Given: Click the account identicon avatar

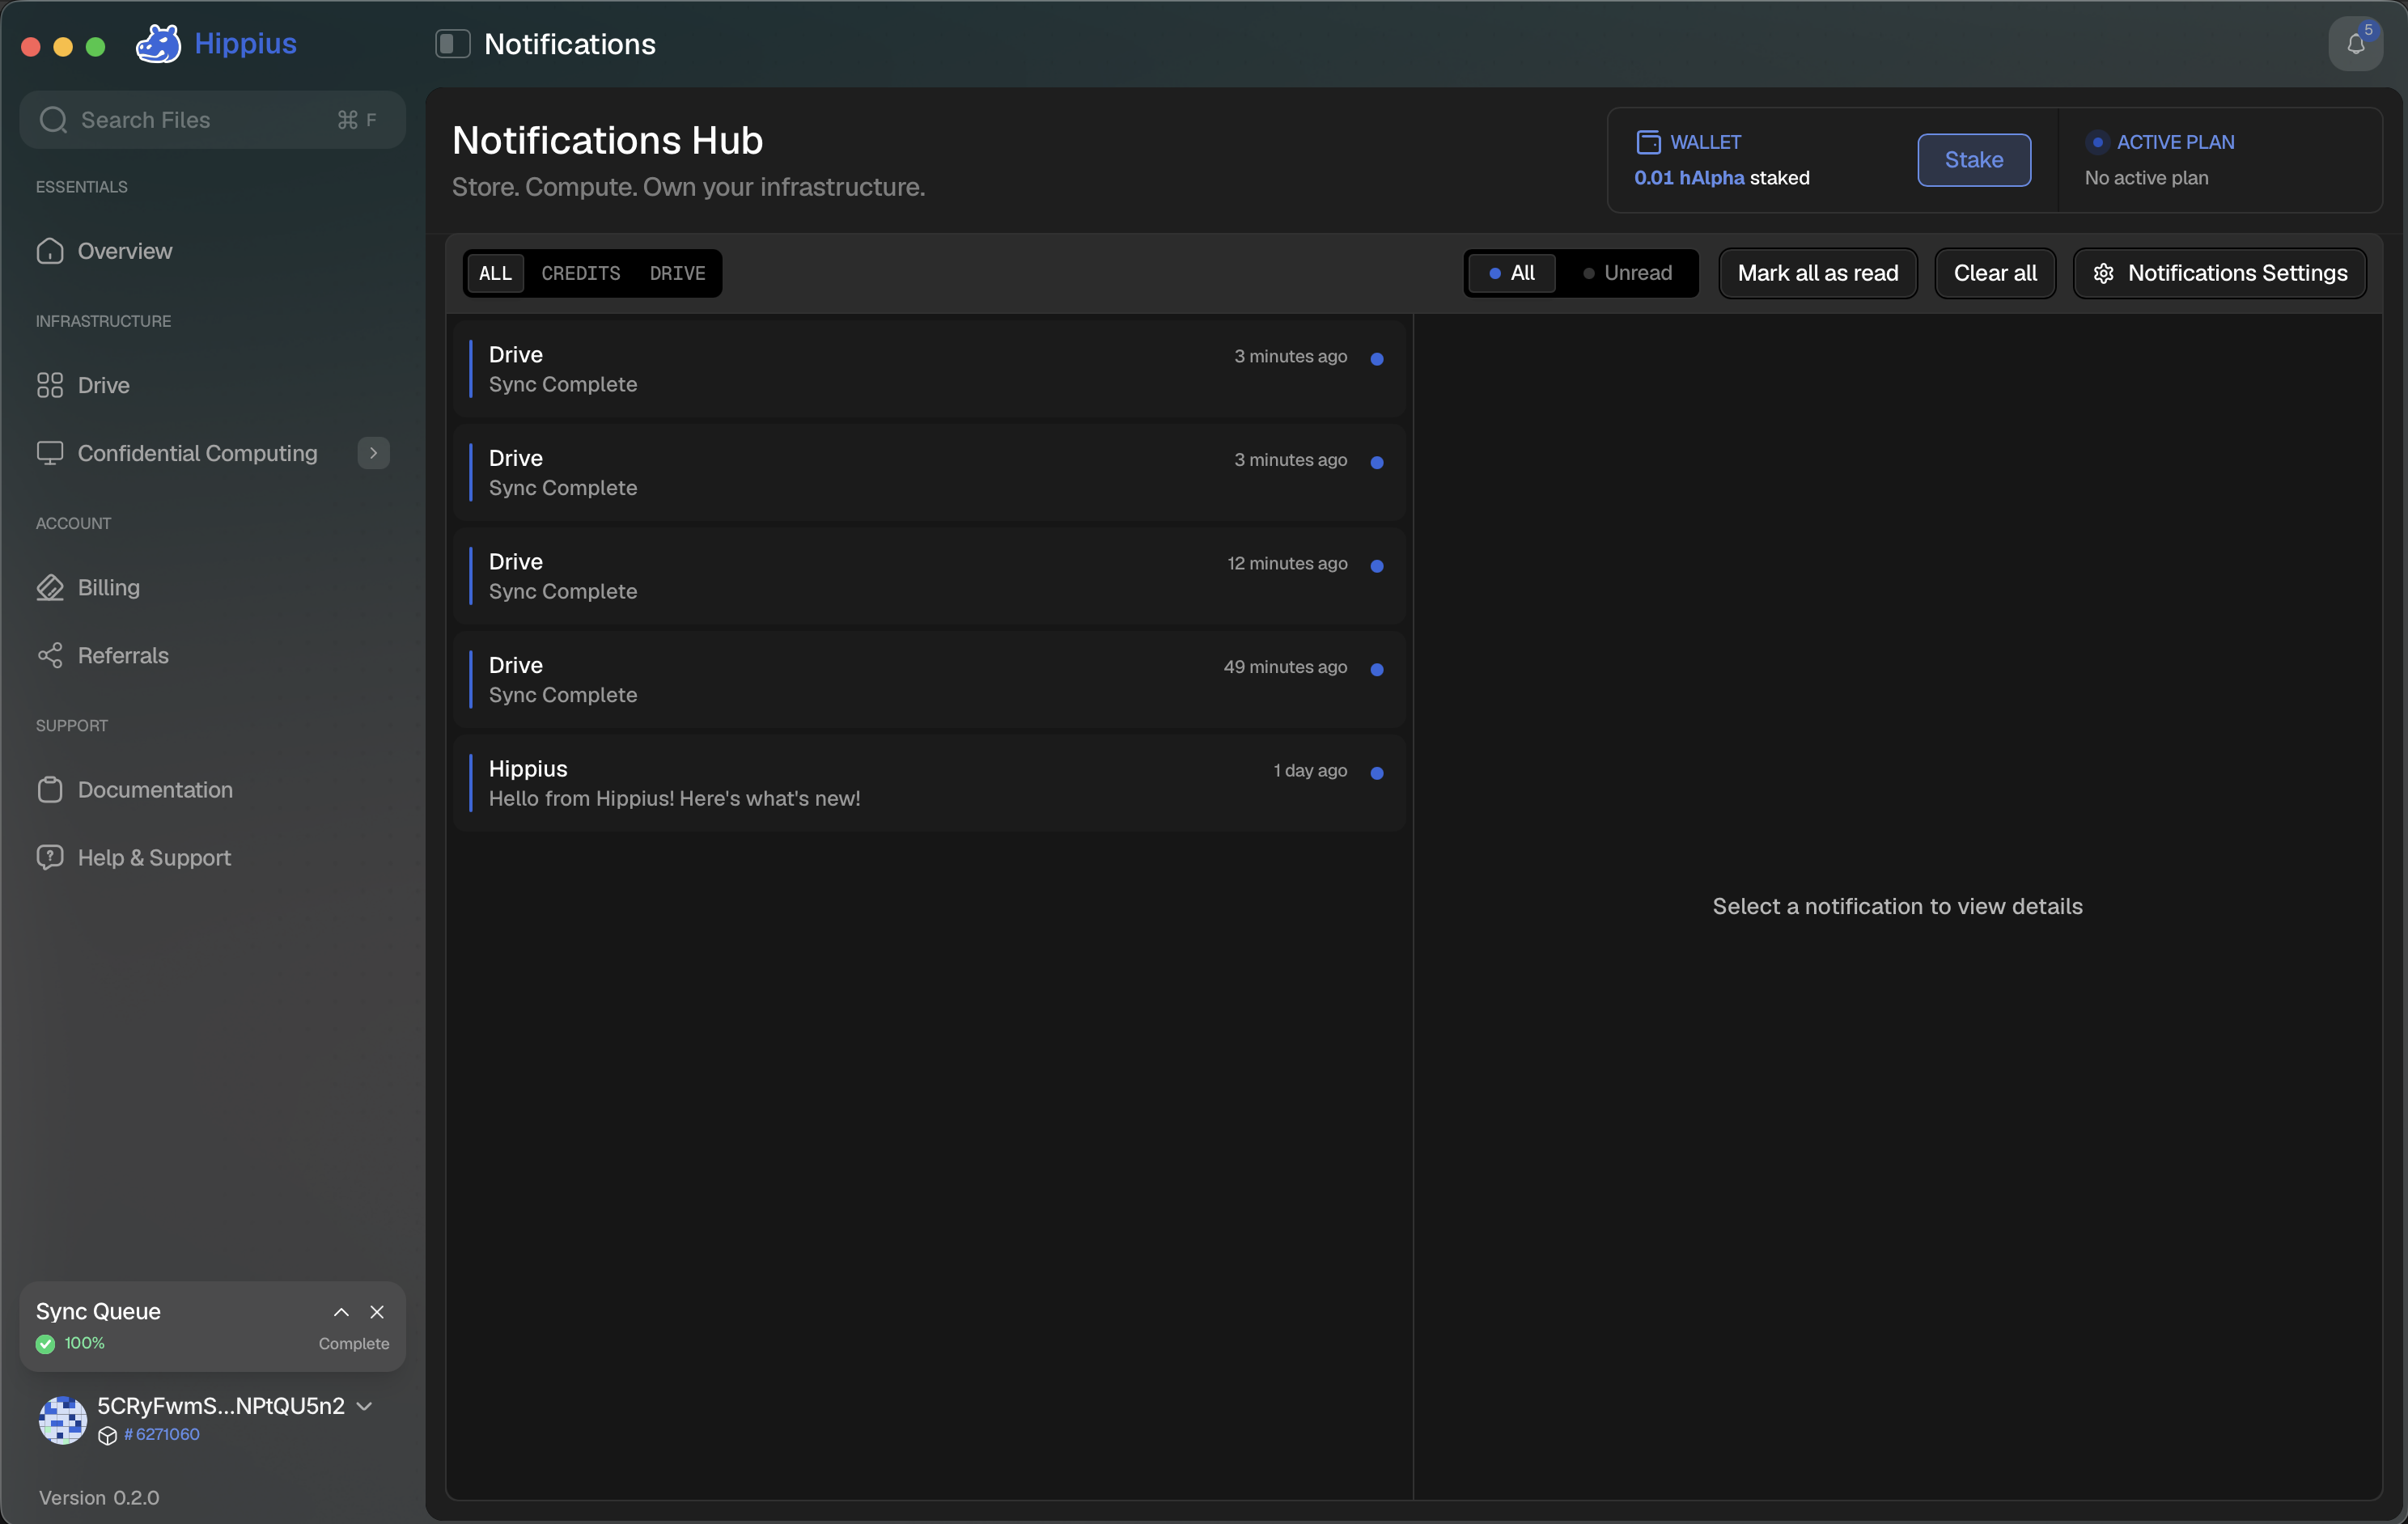Looking at the screenshot, I should (x=63, y=1420).
